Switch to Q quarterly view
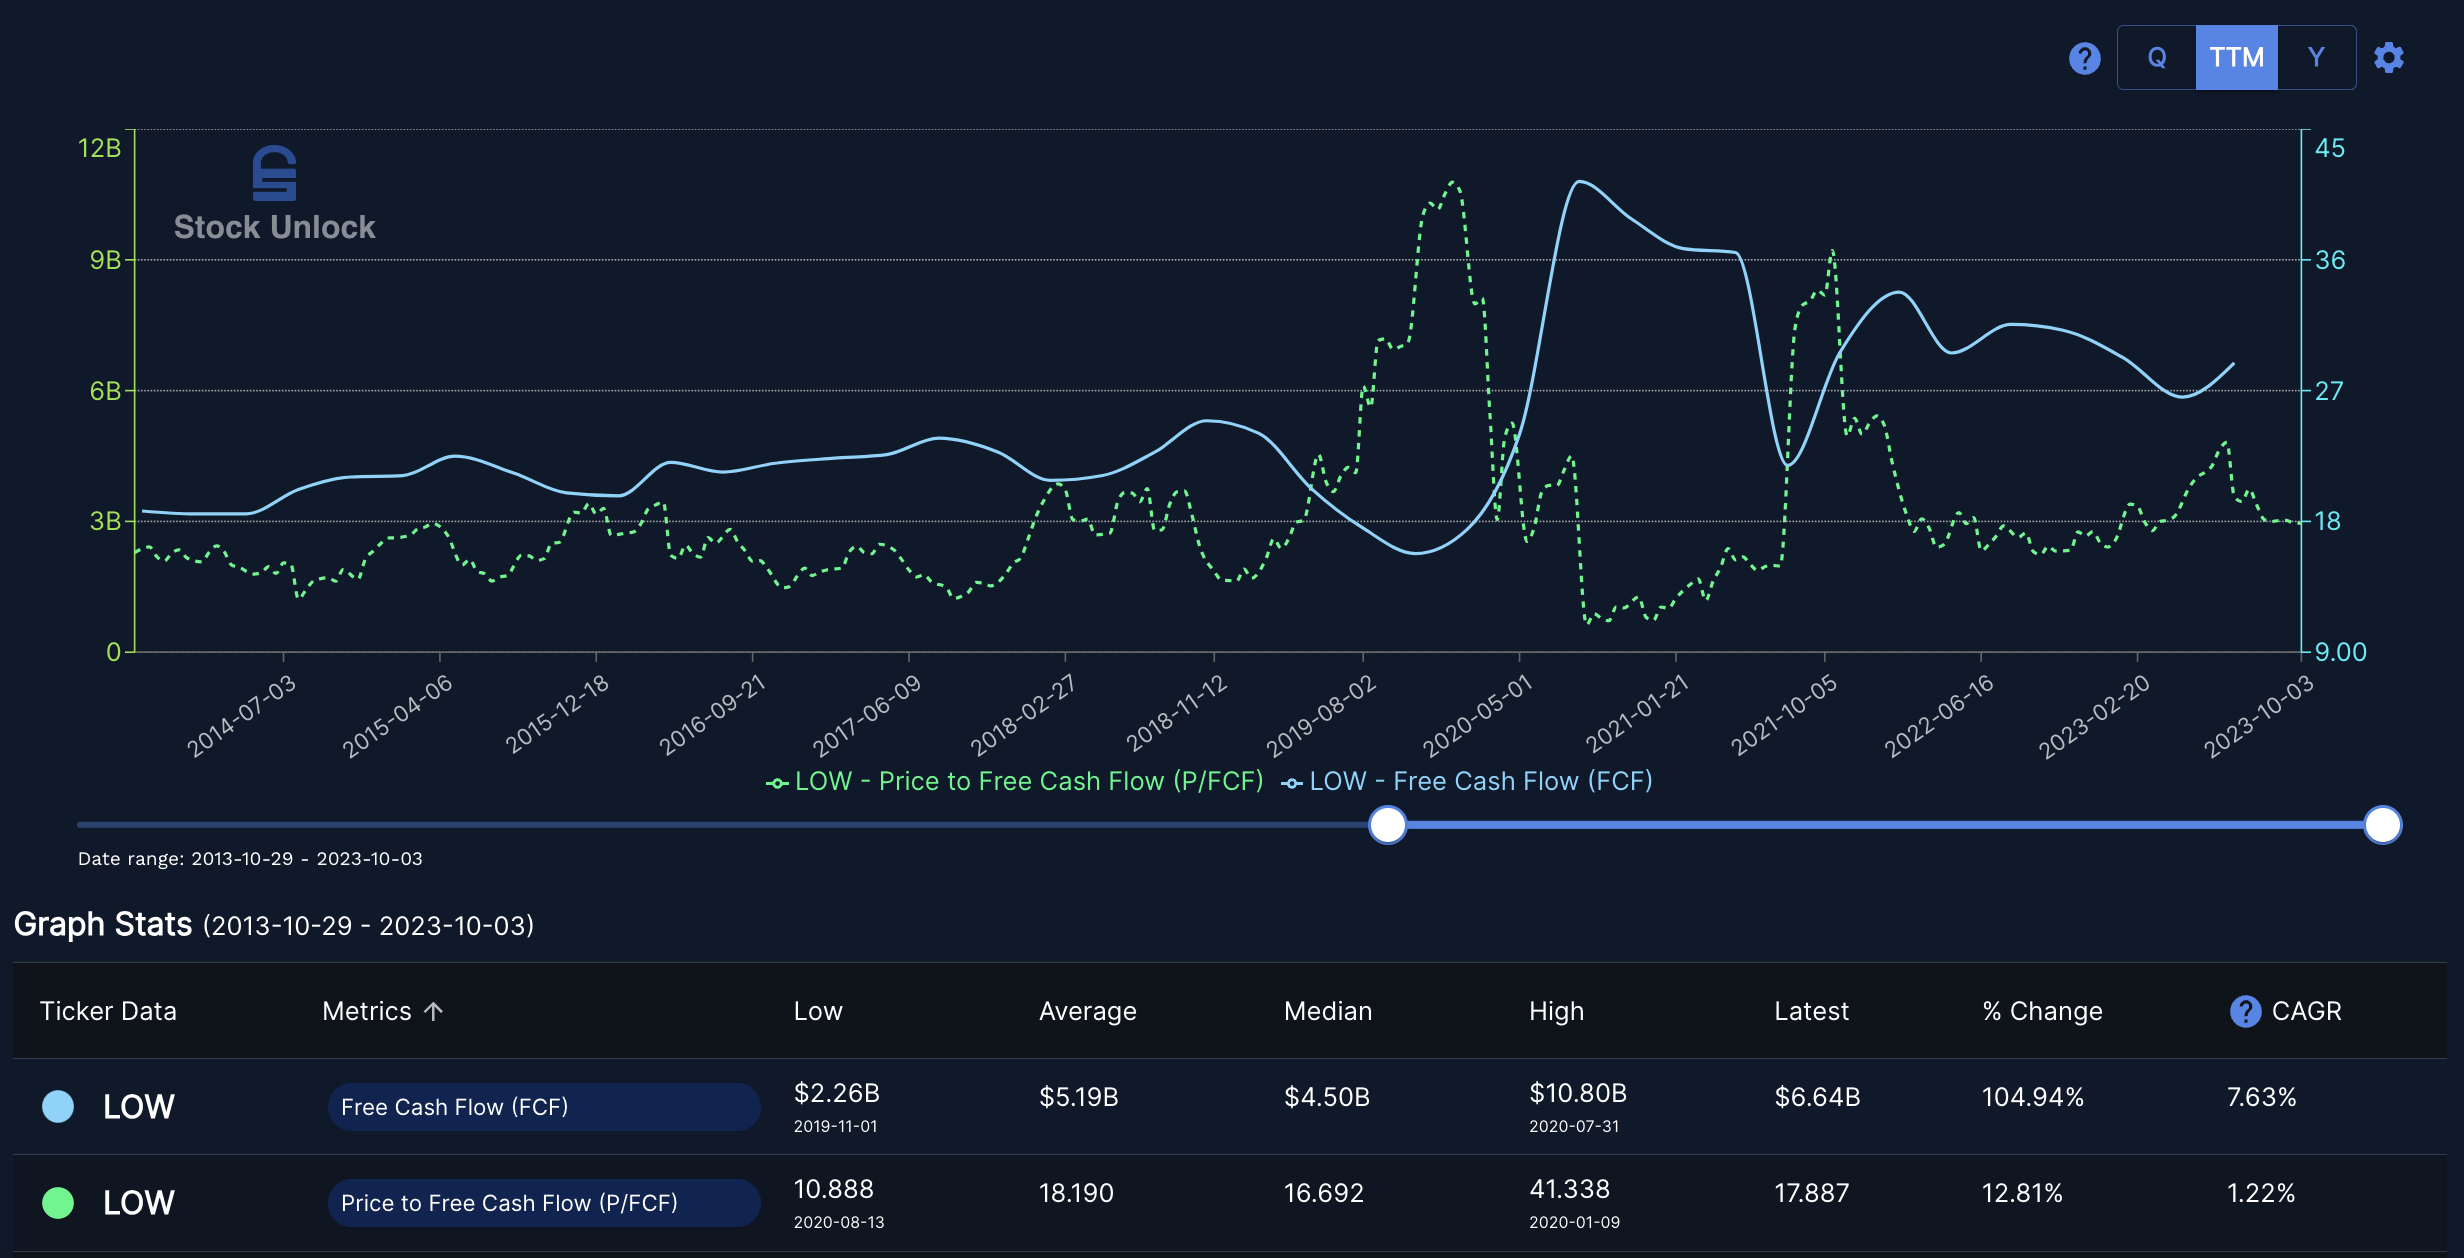2464x1258 pixels. coord(2157,58)
